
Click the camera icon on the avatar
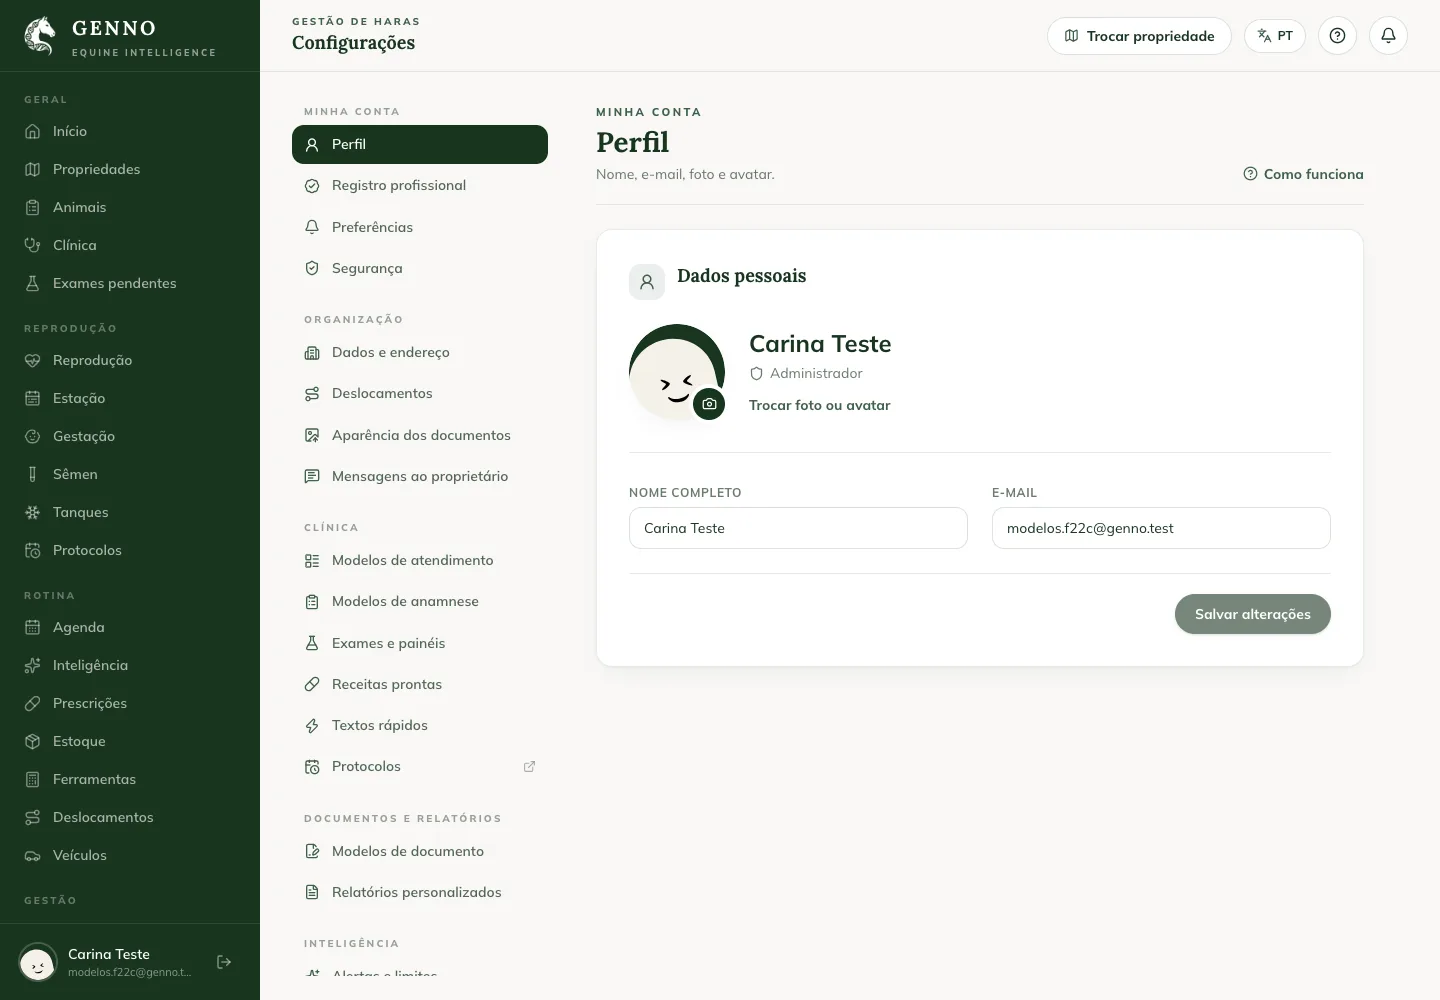click(709, 404)
